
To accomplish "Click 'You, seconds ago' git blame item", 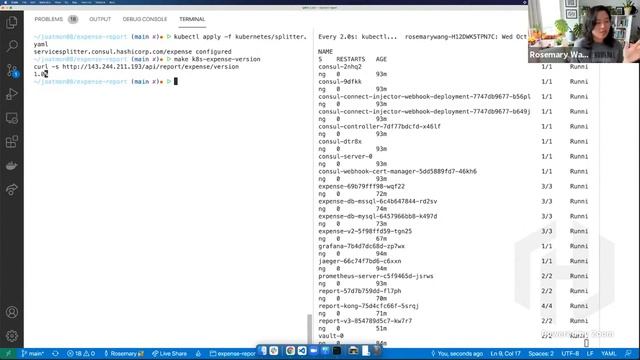I will point(457,354).
